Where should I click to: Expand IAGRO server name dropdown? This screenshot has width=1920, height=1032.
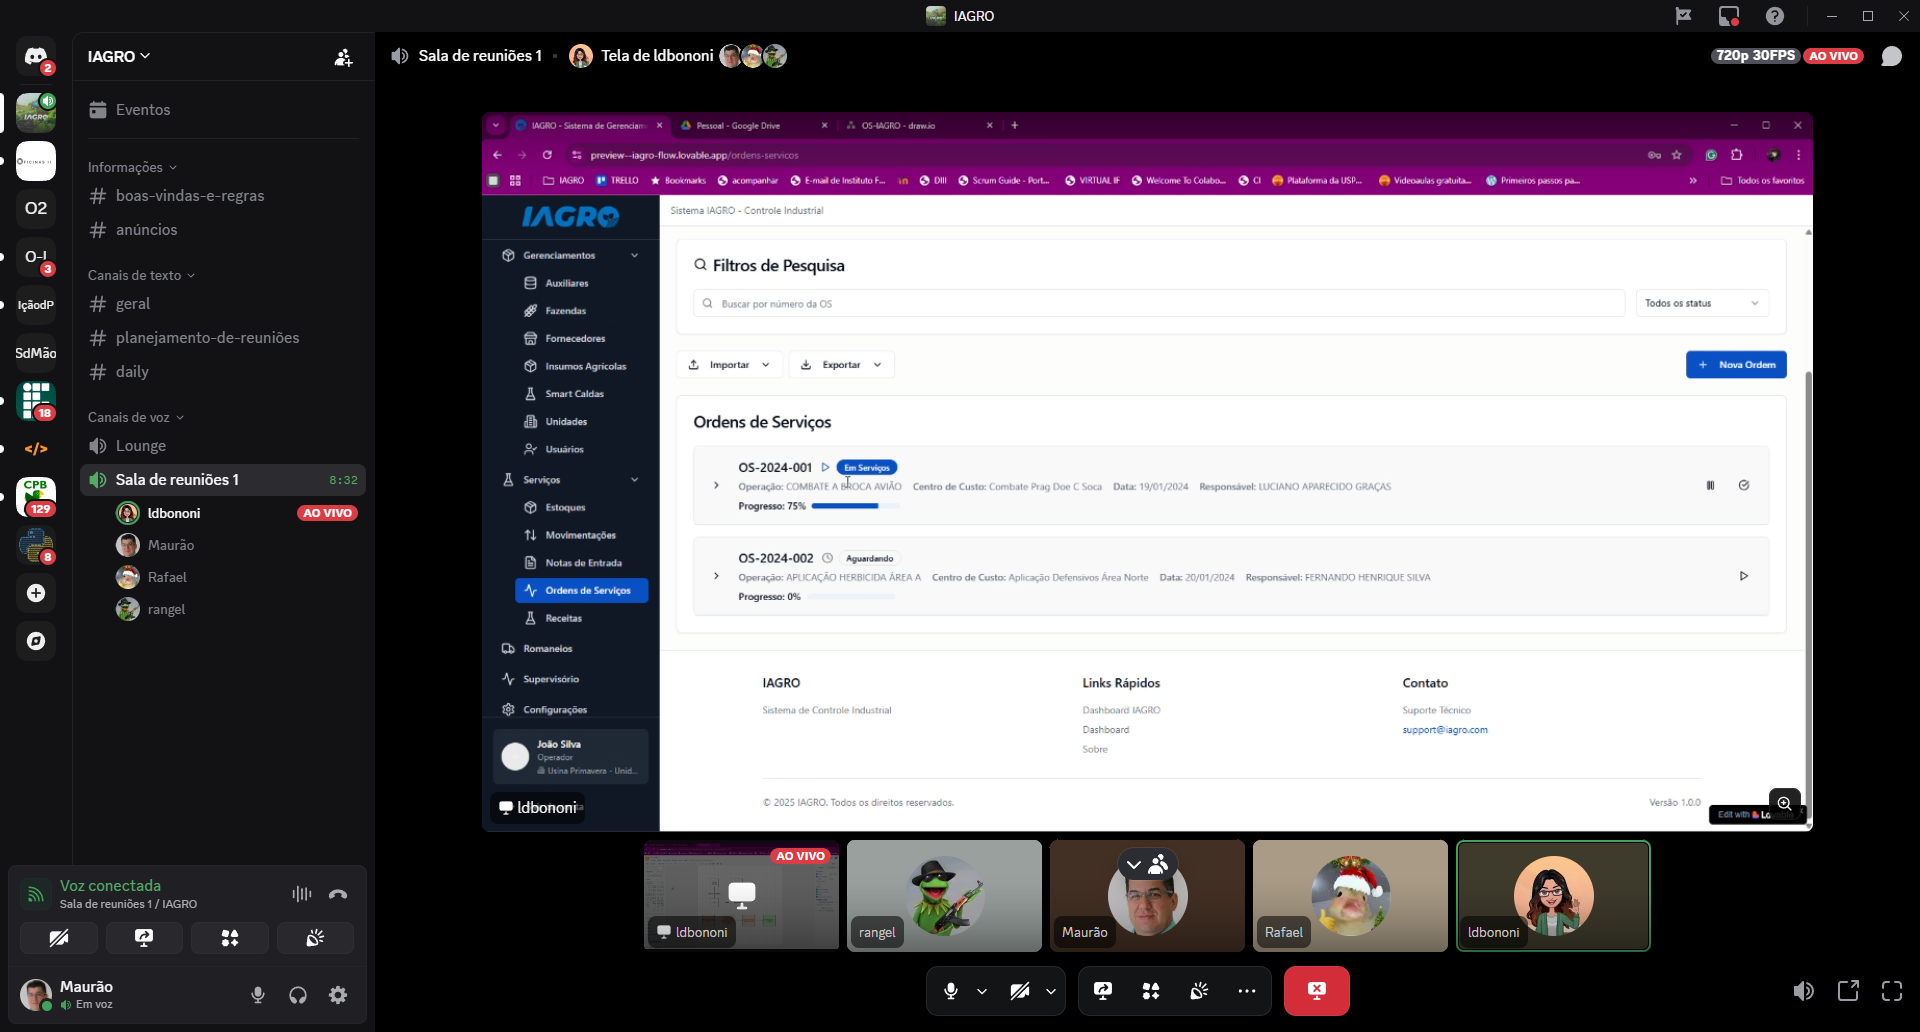coord(119,56)
